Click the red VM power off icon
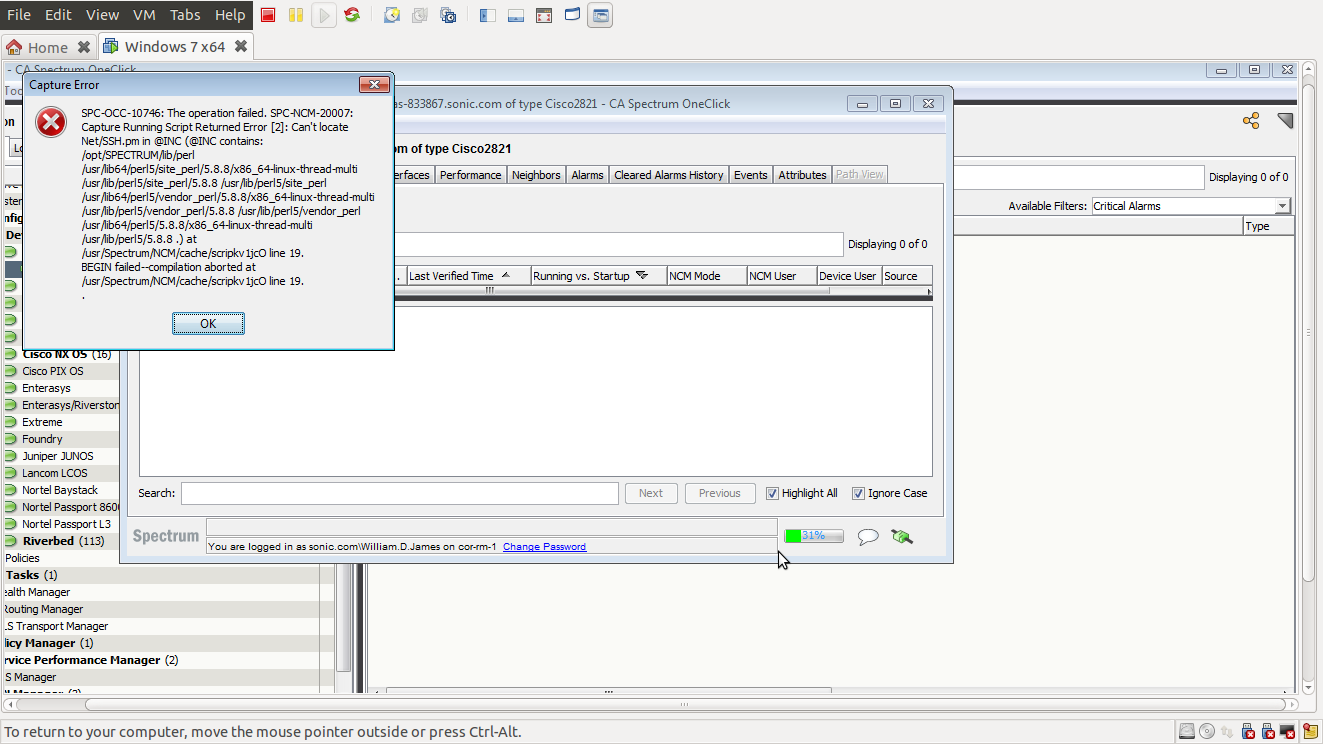Image resolution: width=1323 pixels, height=744 pixels. pyautogui.click(x=268, y=15)
